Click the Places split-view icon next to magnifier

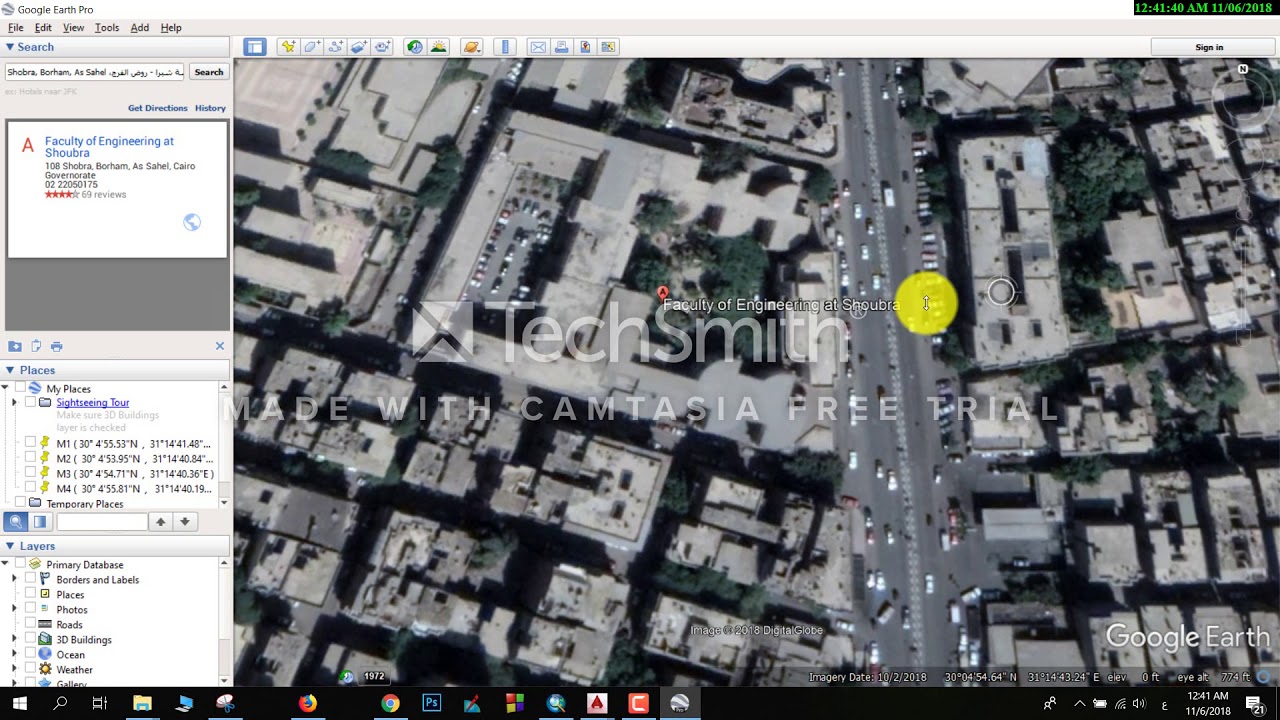pyautogui.click(x=40, y=521)
